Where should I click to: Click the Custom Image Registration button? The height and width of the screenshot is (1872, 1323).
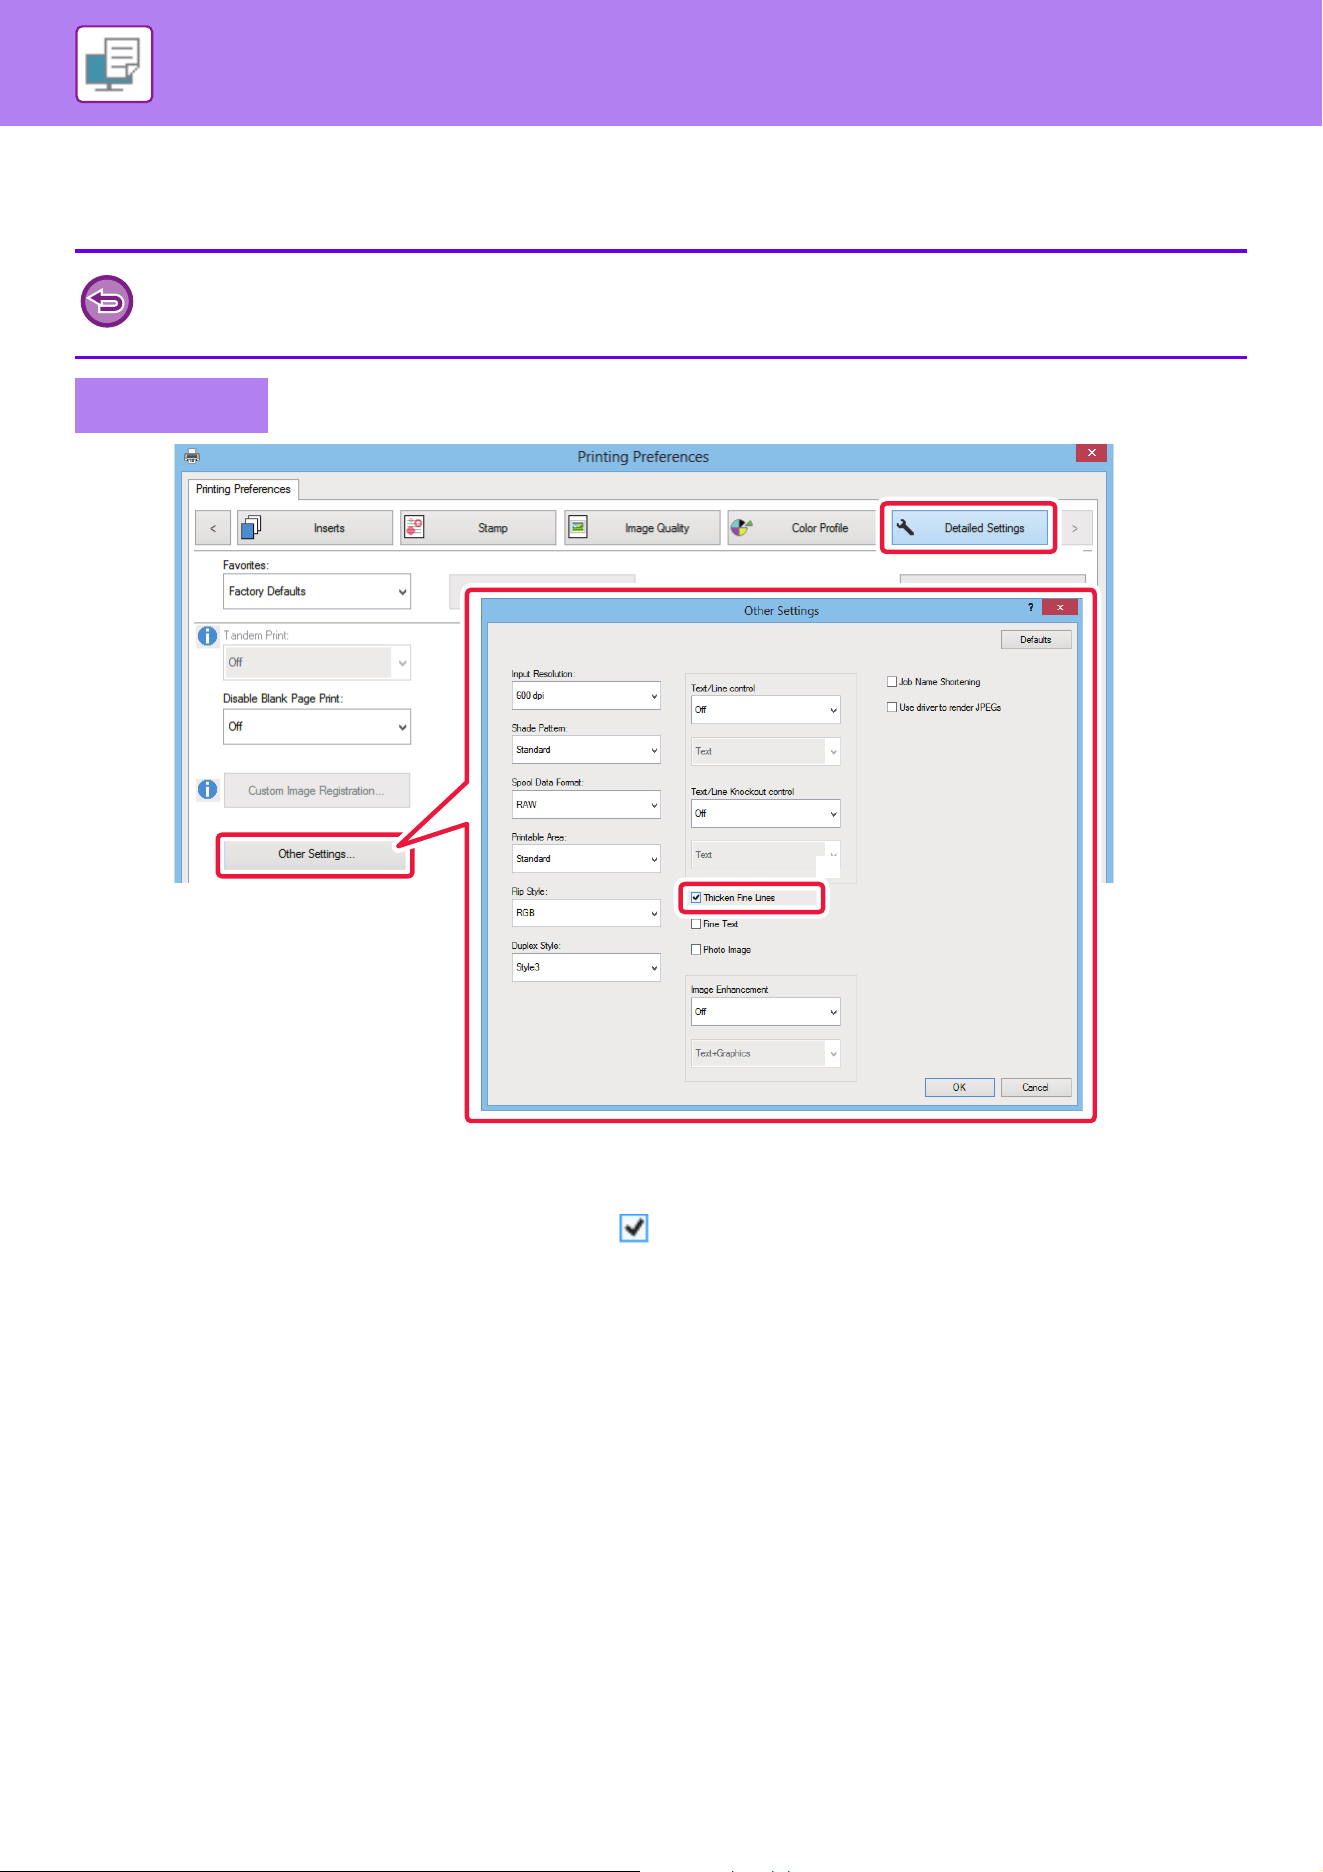pos(316,790)
